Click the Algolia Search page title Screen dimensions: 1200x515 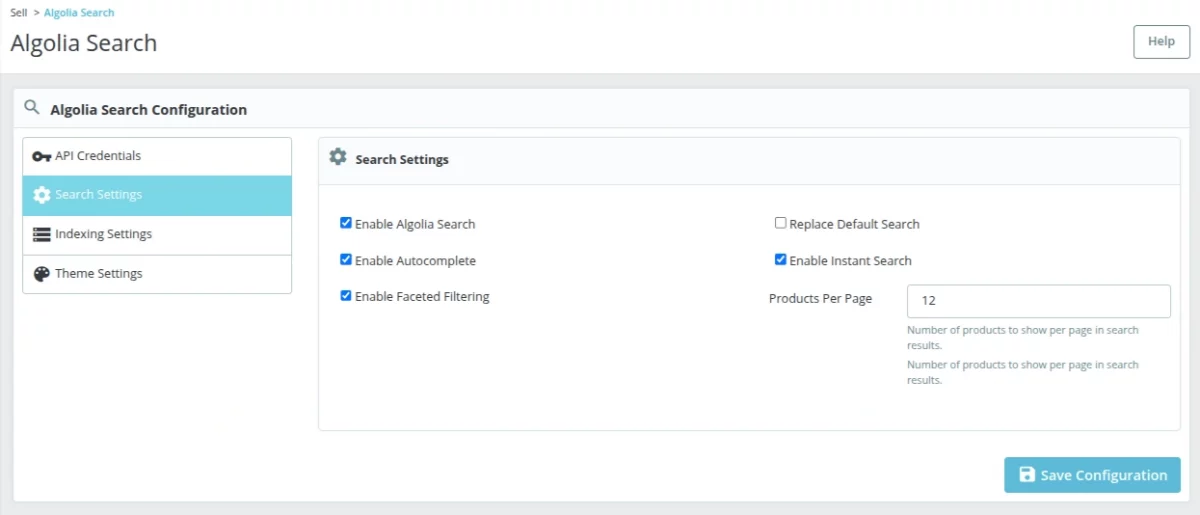pyautogui.click(x=84, y=44)
